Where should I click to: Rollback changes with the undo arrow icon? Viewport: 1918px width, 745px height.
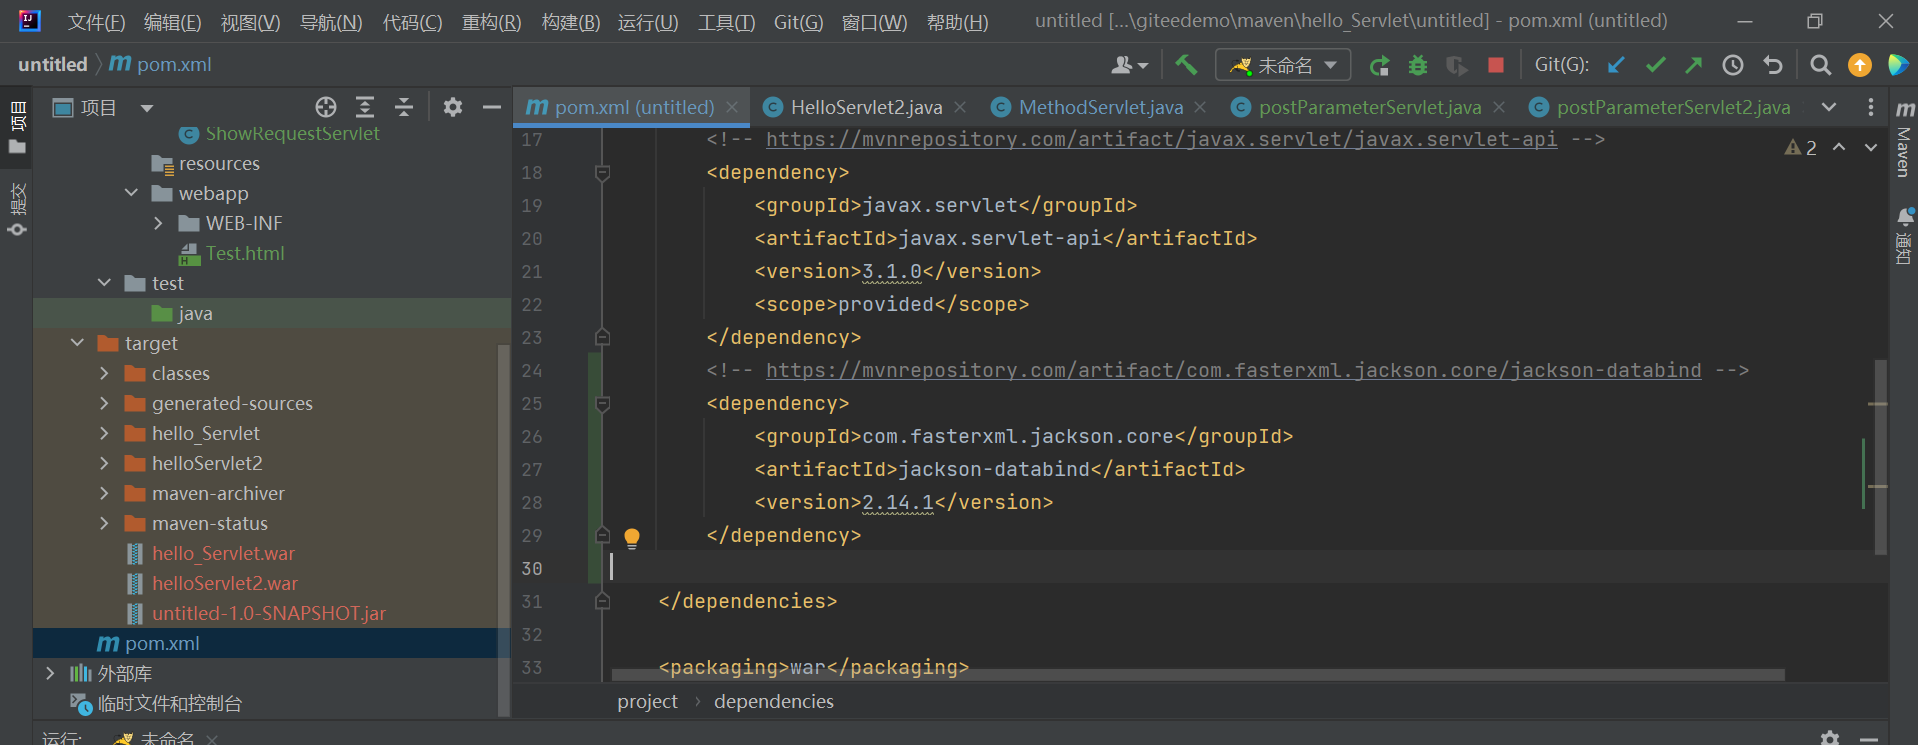[x=1773, y=65]
